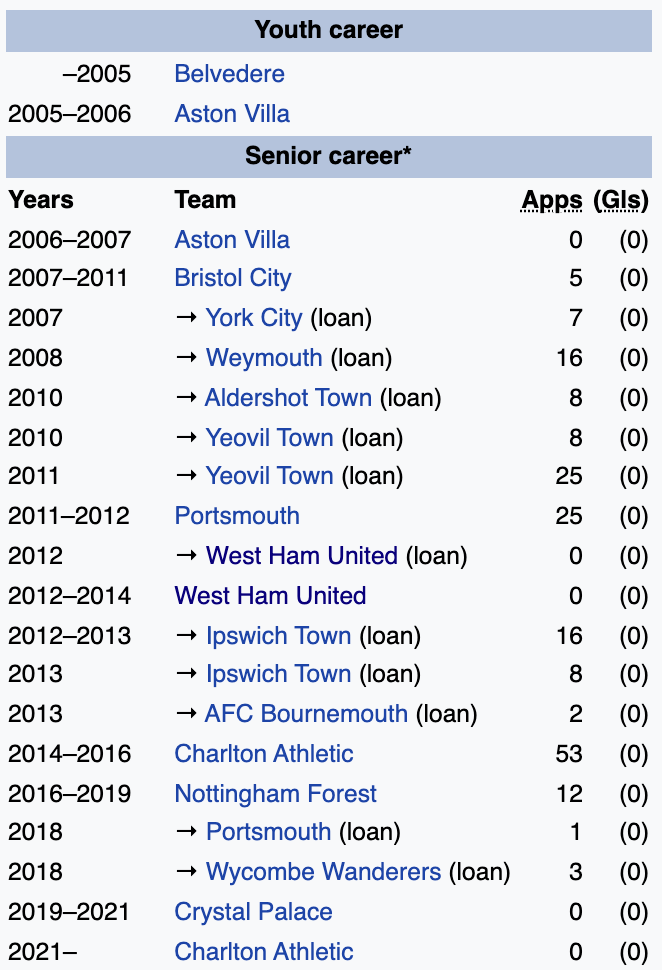Open Aston Villa link for 2006–2007
The width and height of the screenshot is (662, 970).
[x=232, y=240]
